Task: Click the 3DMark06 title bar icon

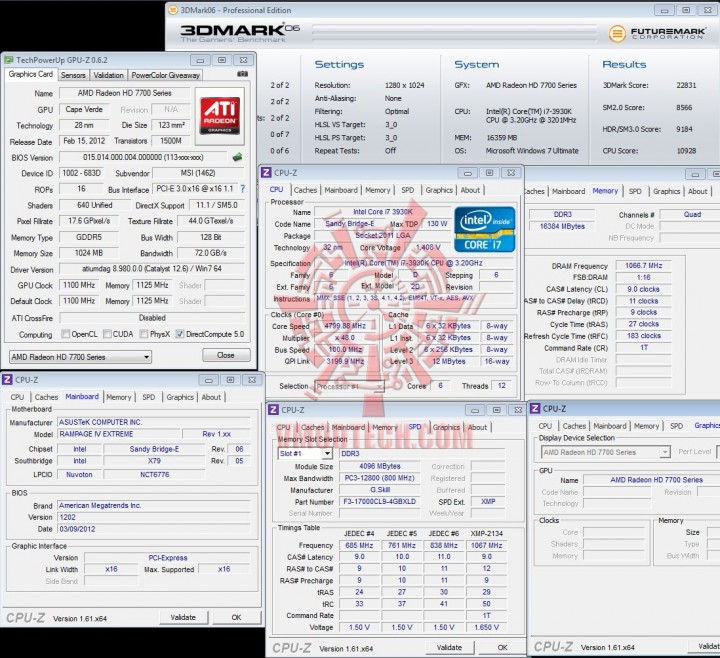Action: (x=173, y=10)
